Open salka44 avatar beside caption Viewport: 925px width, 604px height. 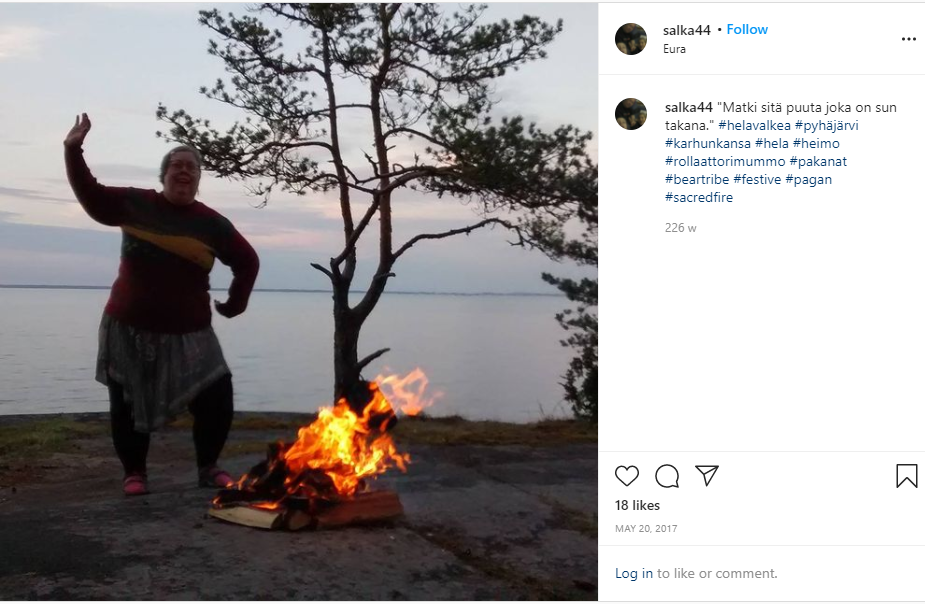631,114
